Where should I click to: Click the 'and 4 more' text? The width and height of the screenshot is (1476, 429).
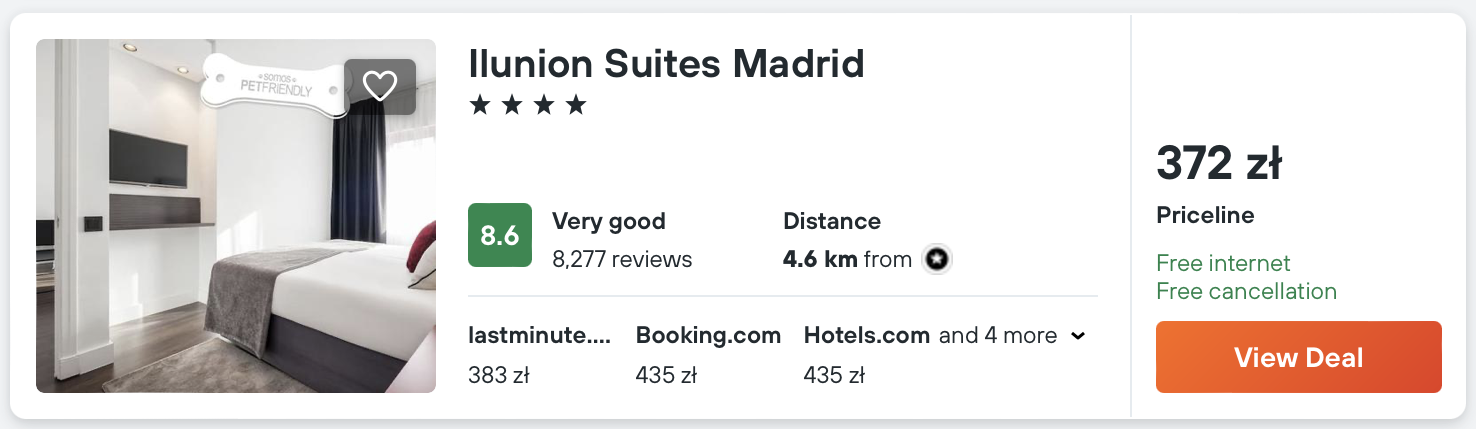pyautogui.click(x=997, y=336)
